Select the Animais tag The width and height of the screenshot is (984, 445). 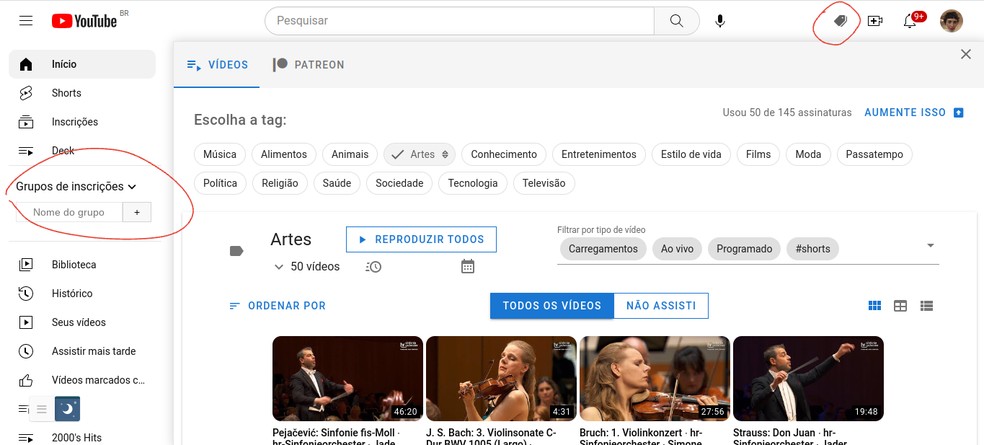pyautogui.click(x=350, y=154)
